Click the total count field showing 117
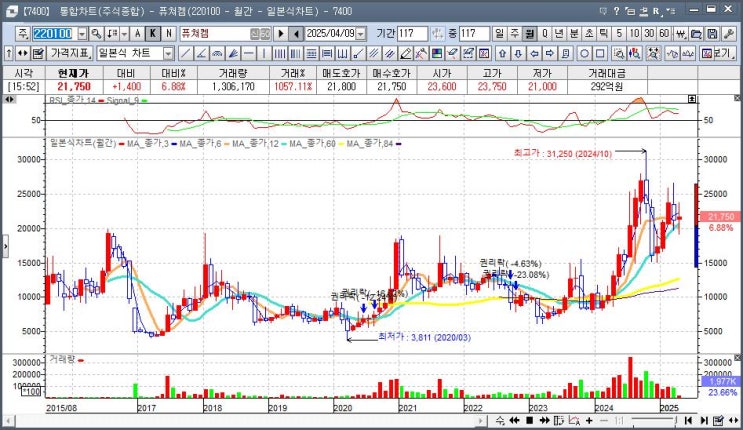This screenshot has height=430, width=743. pyautogui.click(x=474, y=34)
